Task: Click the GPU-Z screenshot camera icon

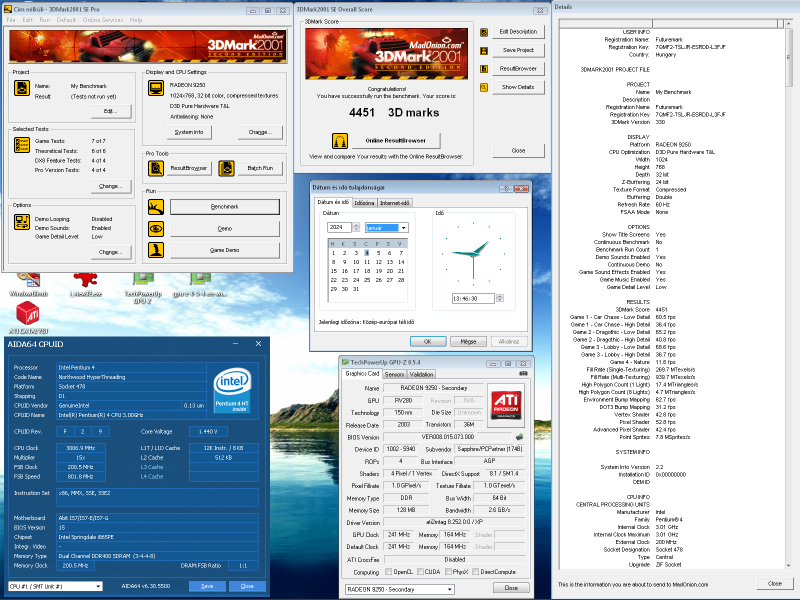Action: (x=523, y=373)
